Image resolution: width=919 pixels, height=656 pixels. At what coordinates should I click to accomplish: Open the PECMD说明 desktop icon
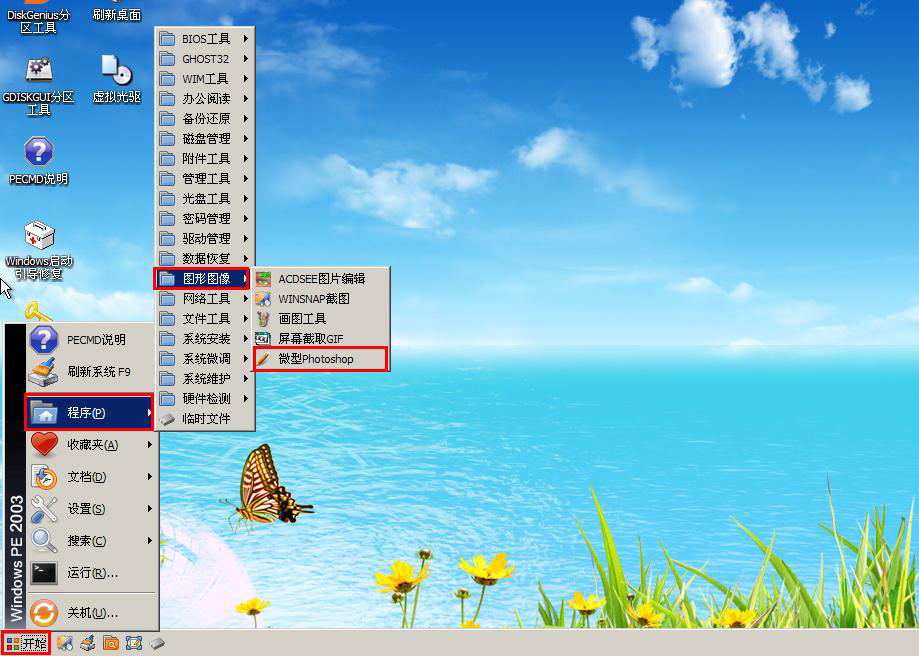pos(38,161)
